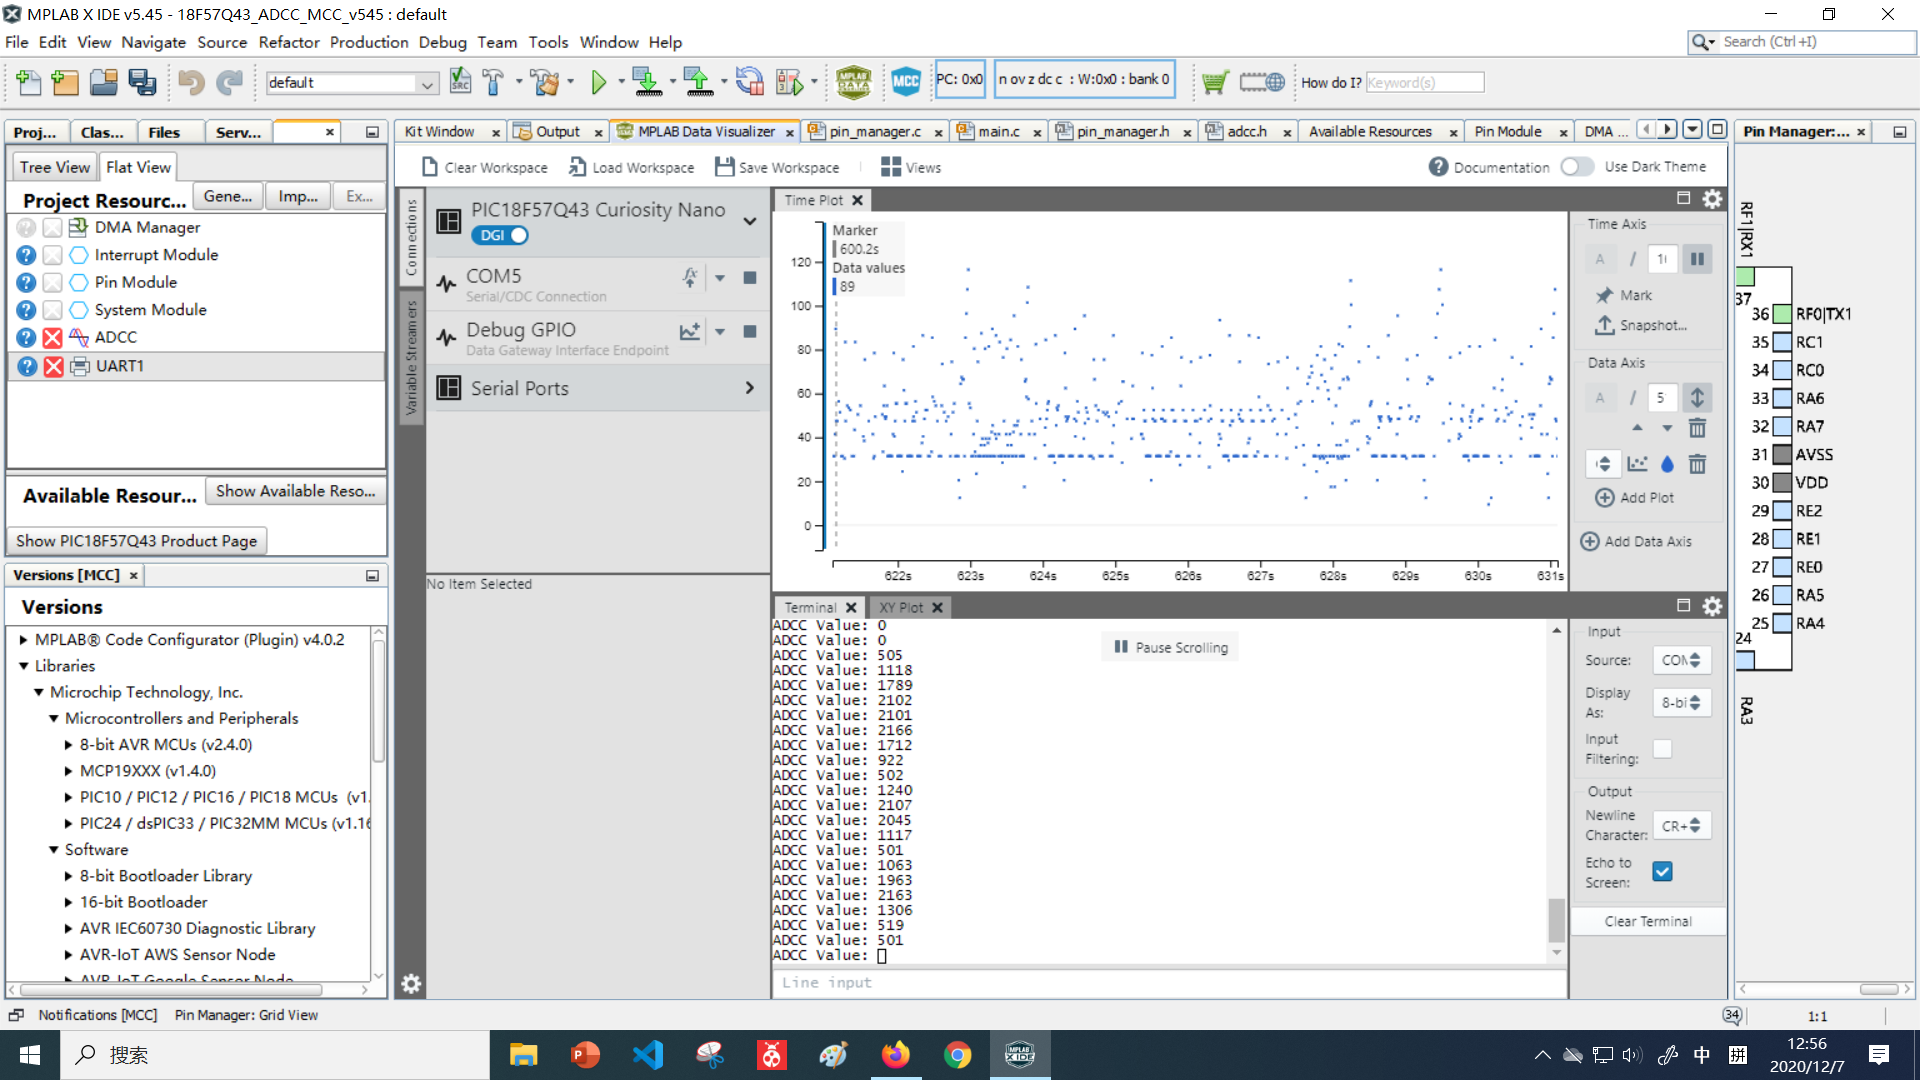Screen dimensions: 1920x1080
Task: Toggle Use Dark Theme switch
Action: point(1577,167)
